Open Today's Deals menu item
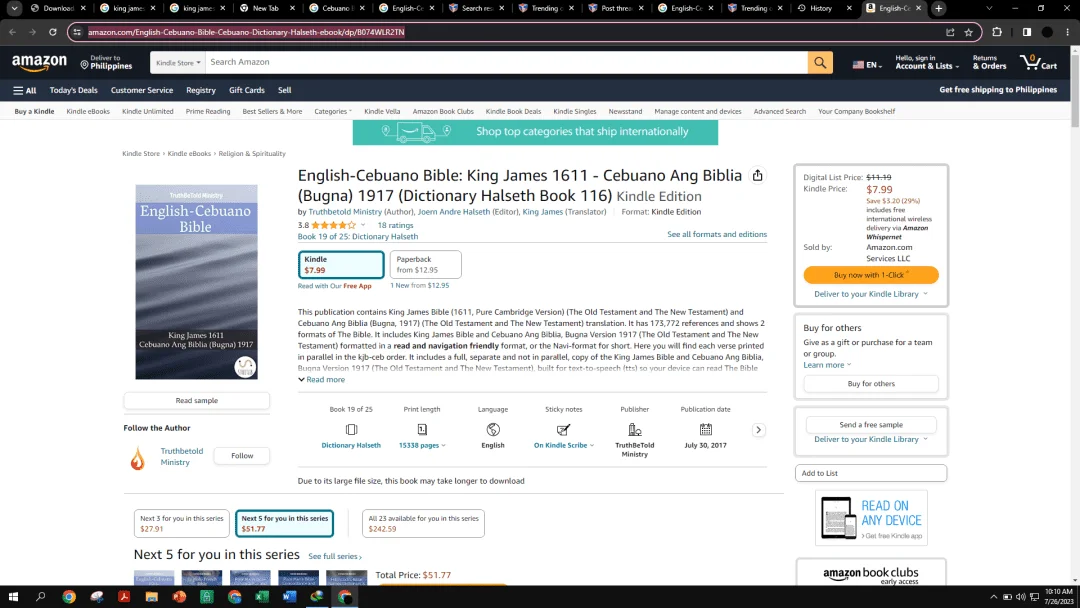The width and height of the screenshot is (1080, 608). click(x=73, y=90)
